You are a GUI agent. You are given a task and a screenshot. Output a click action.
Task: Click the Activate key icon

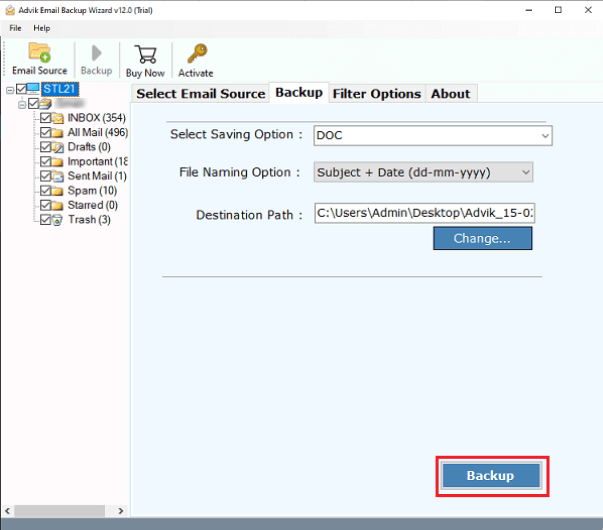tap(197, 53)
